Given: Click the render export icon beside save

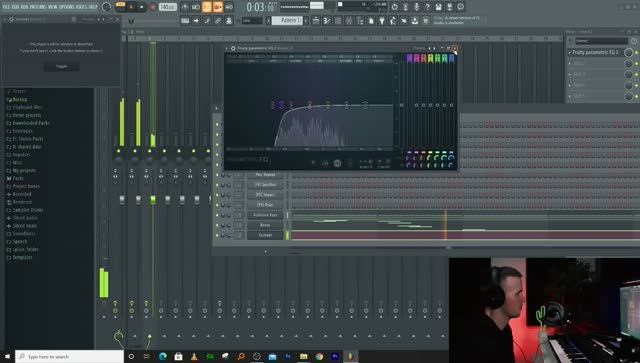Looking at the screenshot, I should tap(449, 7).
